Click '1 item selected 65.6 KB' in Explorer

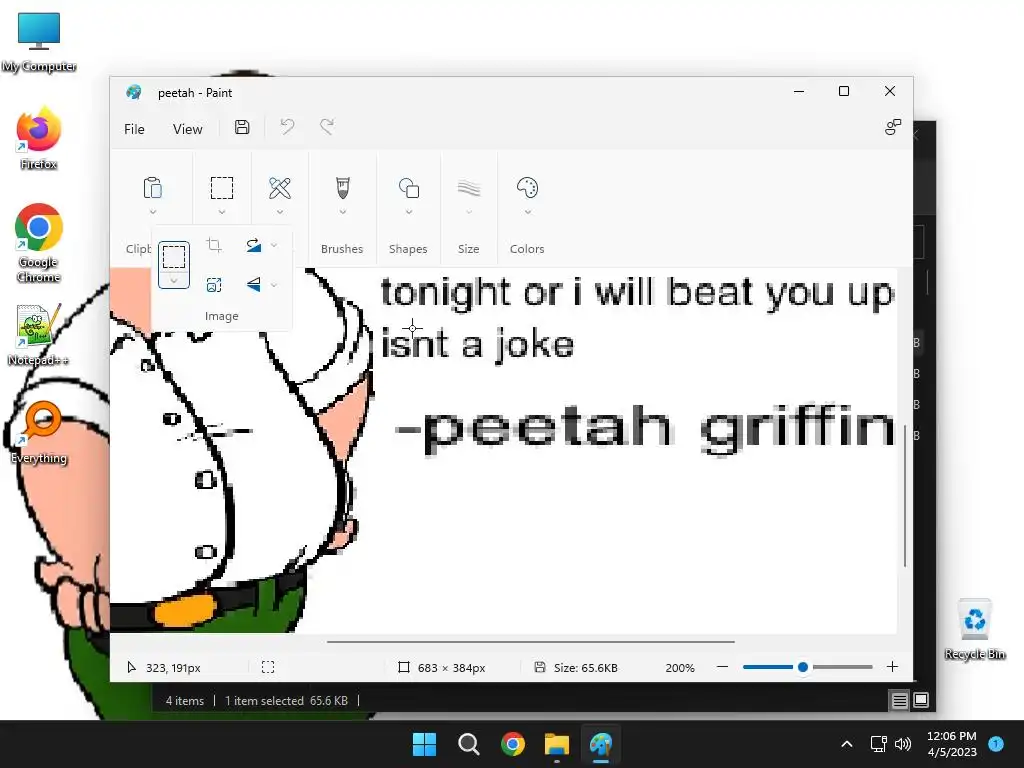[x=286, y=701]
